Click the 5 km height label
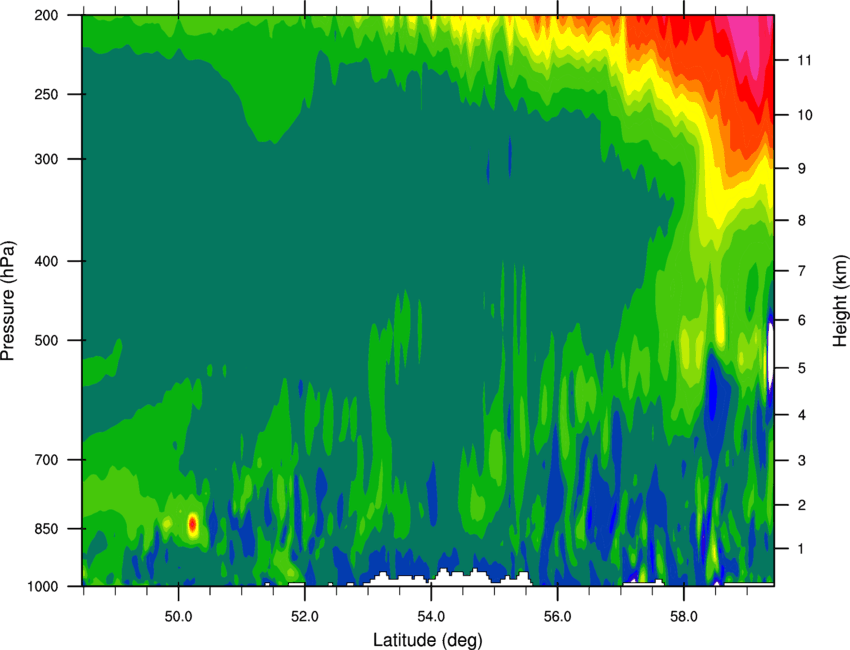The height and width of the screenshot is (650, 850). tap(801, 368)
